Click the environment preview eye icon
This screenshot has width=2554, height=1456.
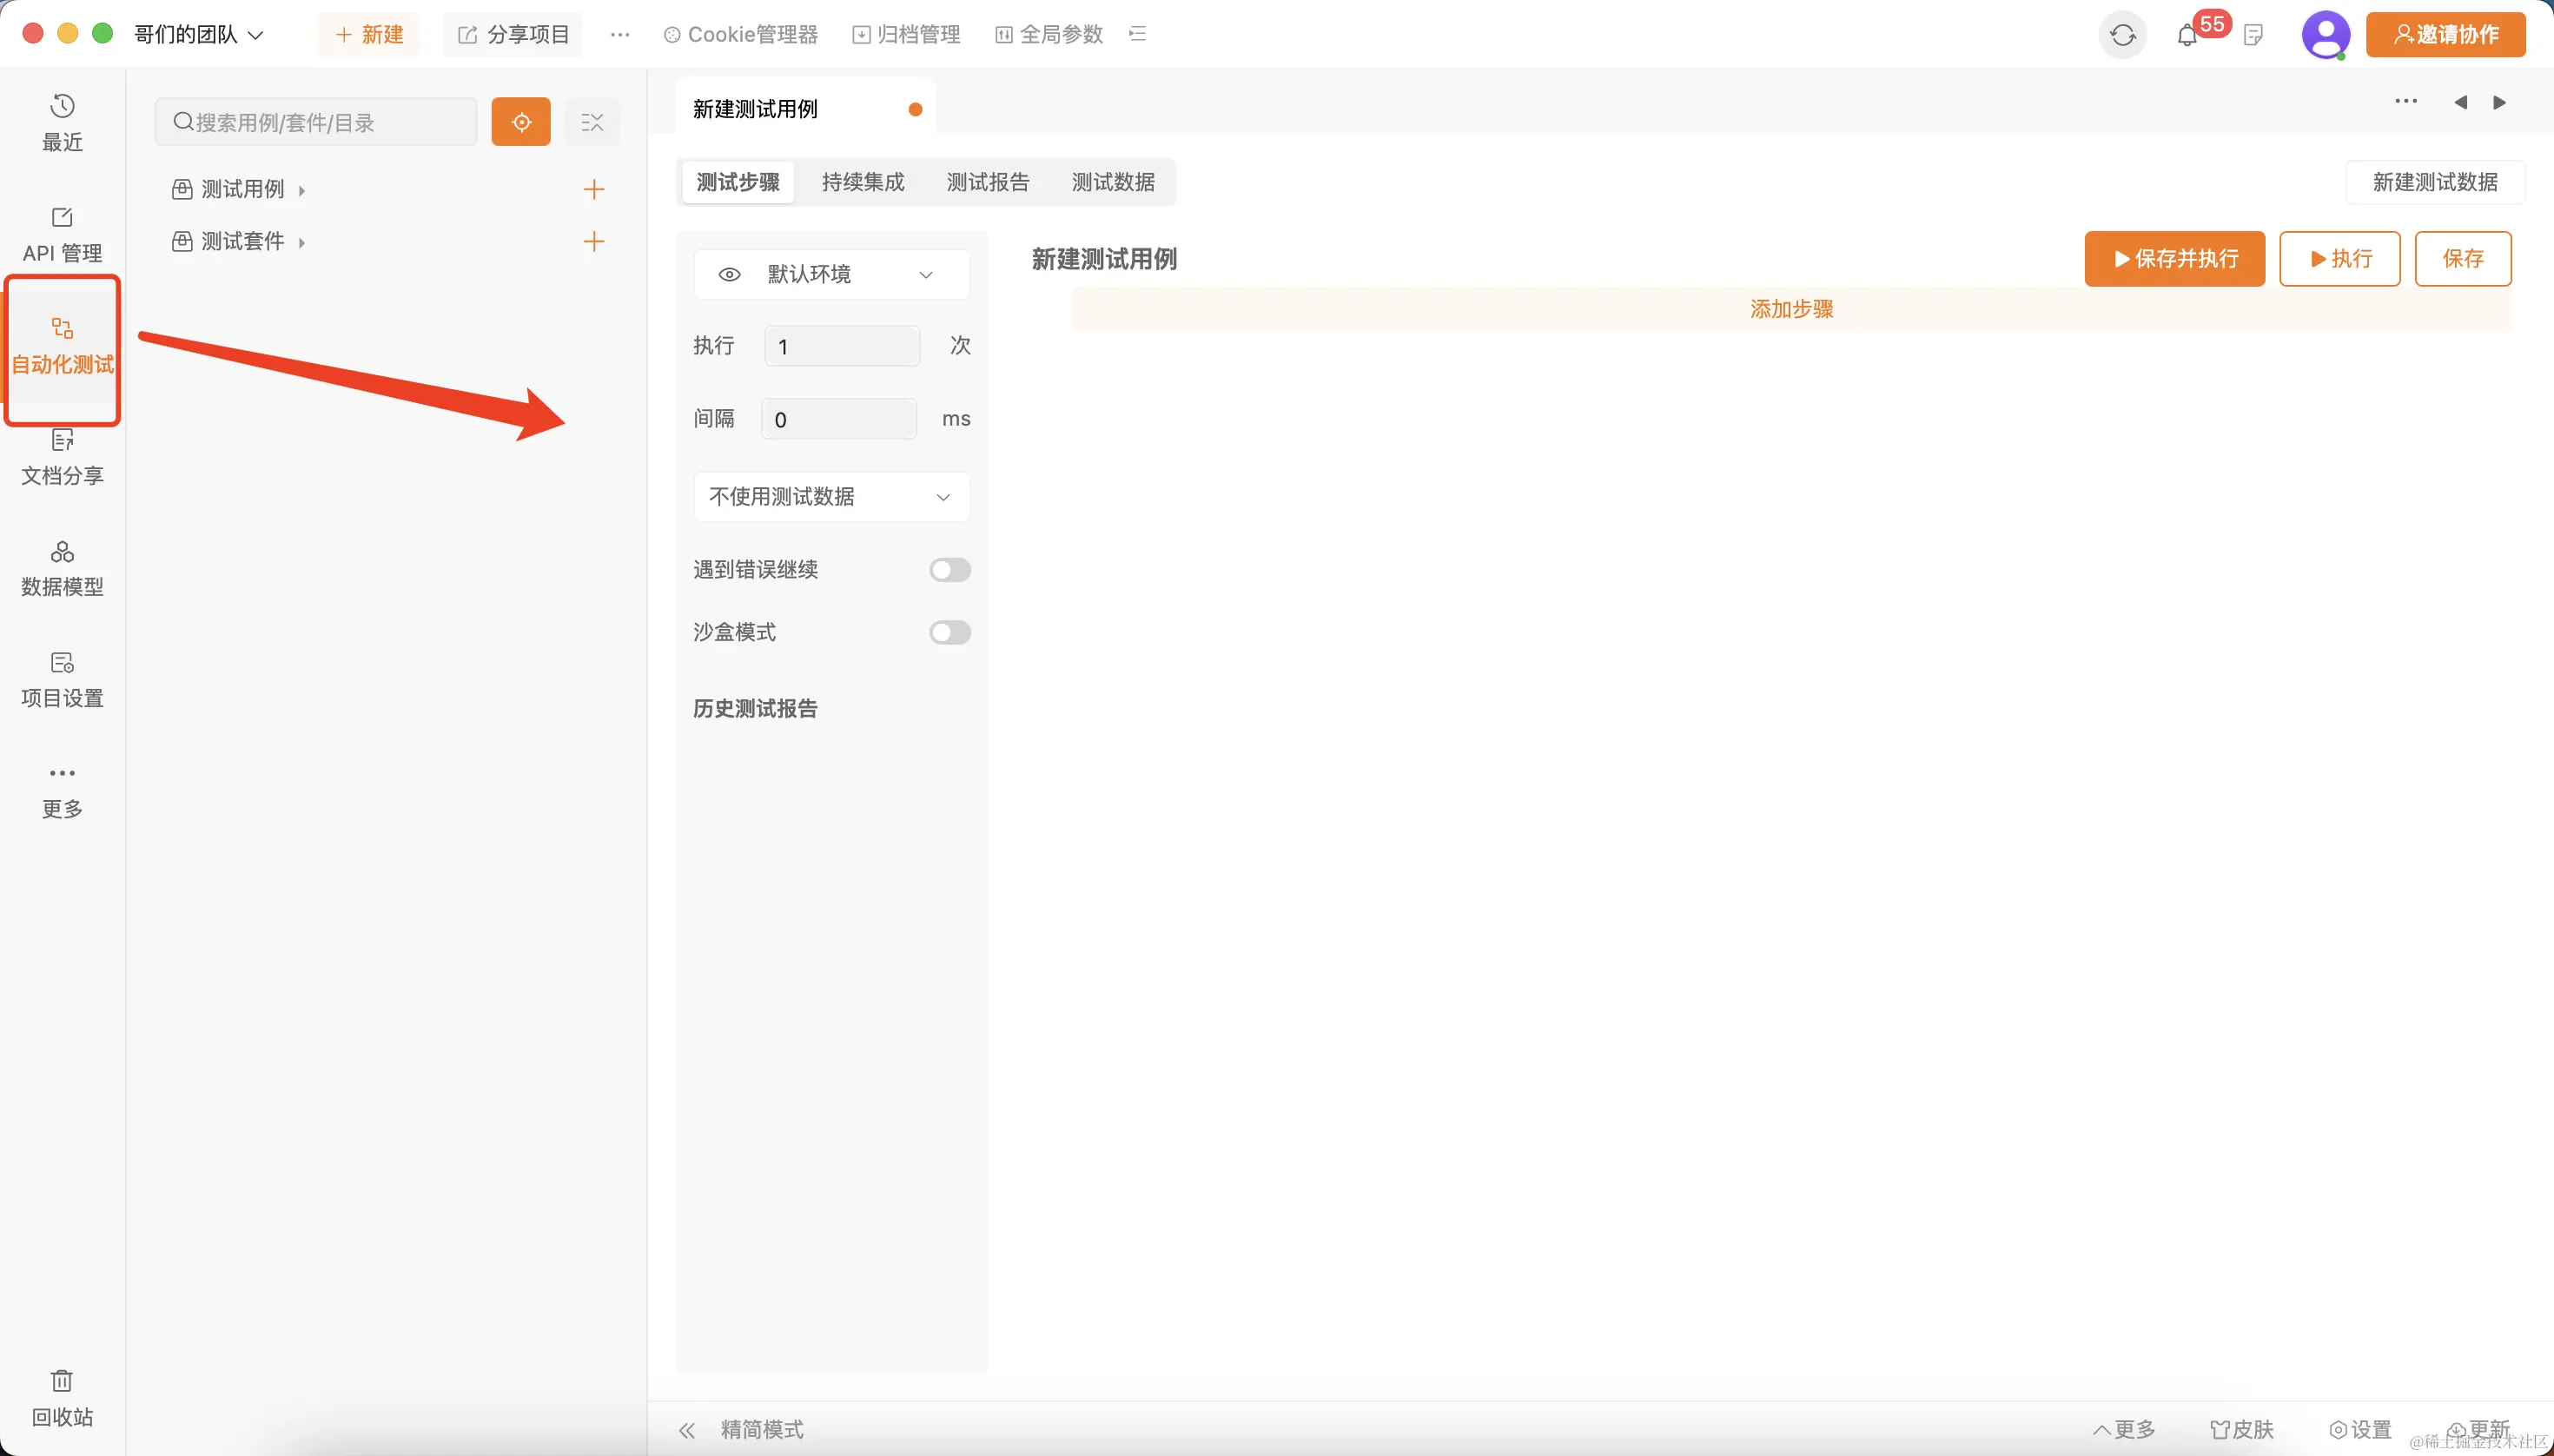pyautogui.click(x=730, y=274)
